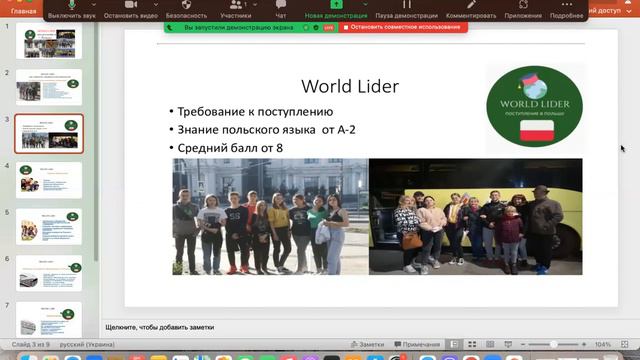
Task: Open Примечания comments pane
Action: 417,344
